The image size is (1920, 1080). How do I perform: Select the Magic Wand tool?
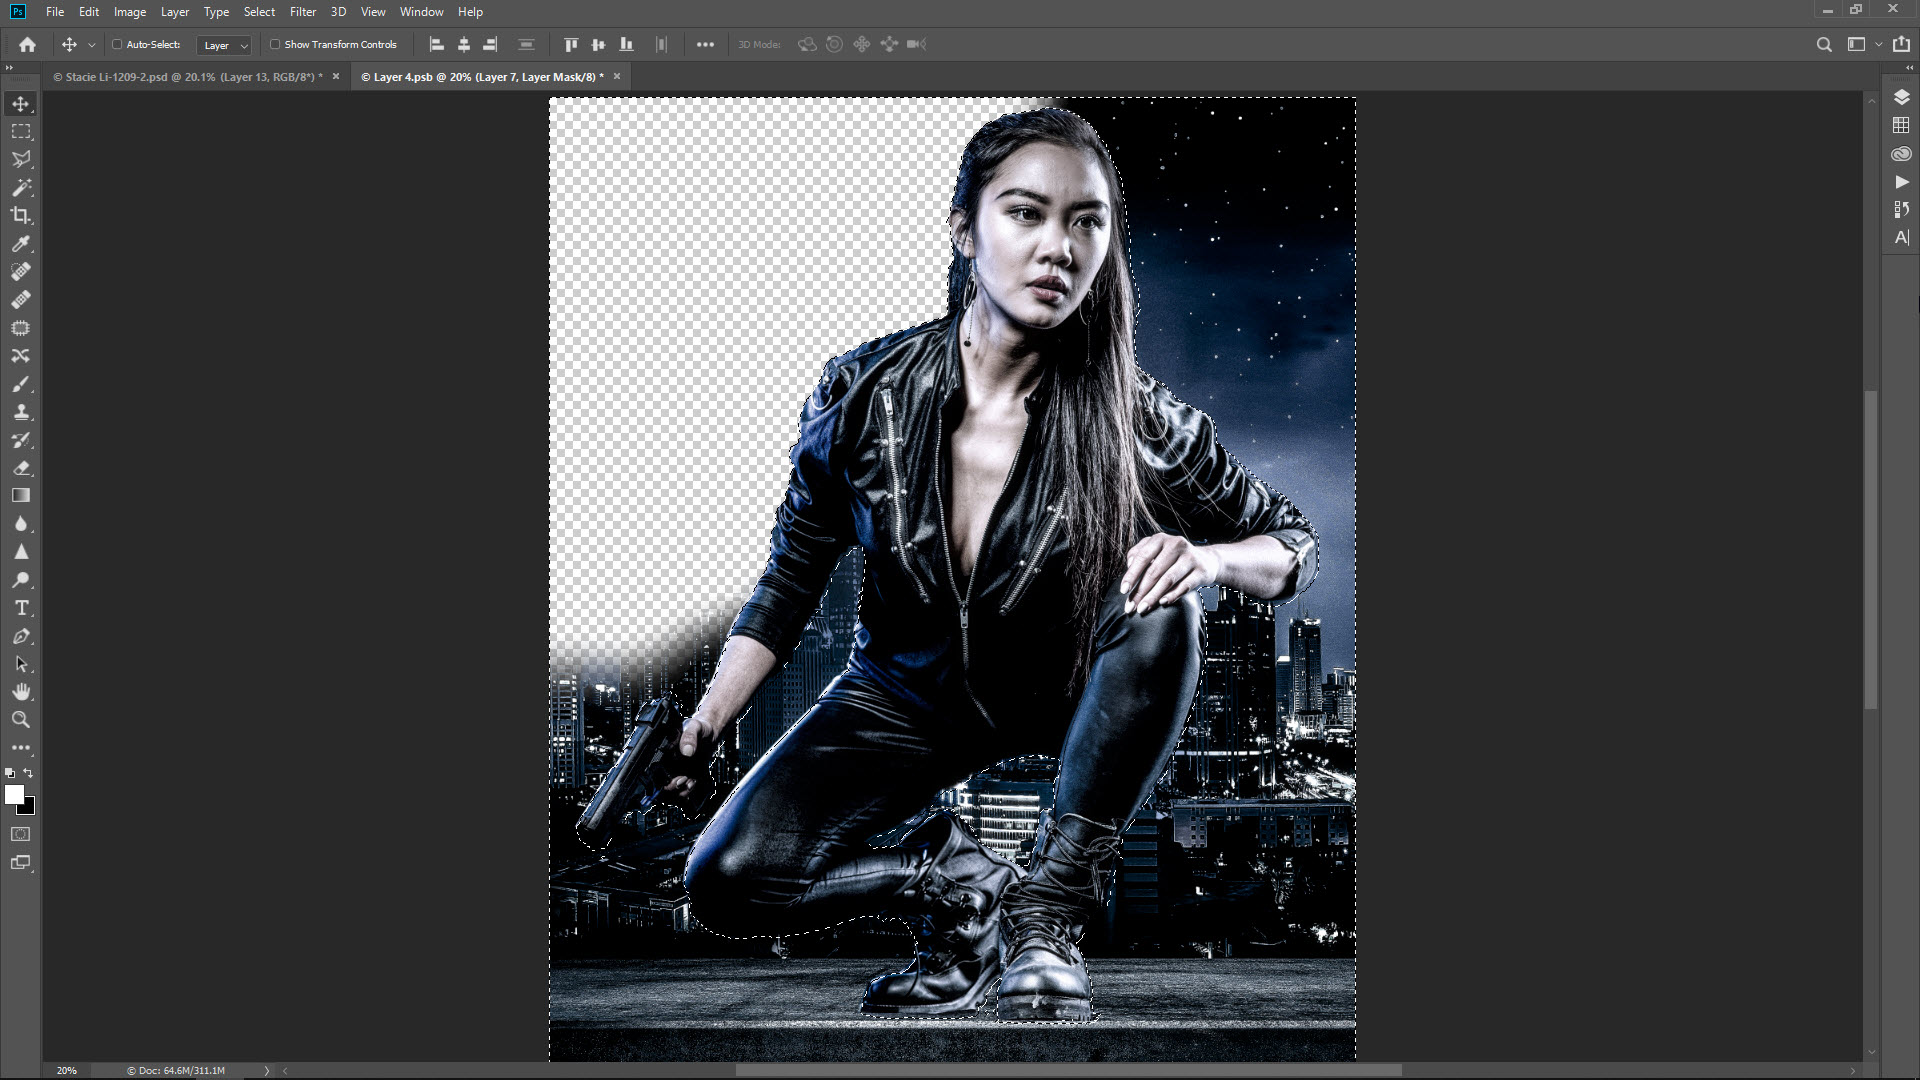[21, 188]
